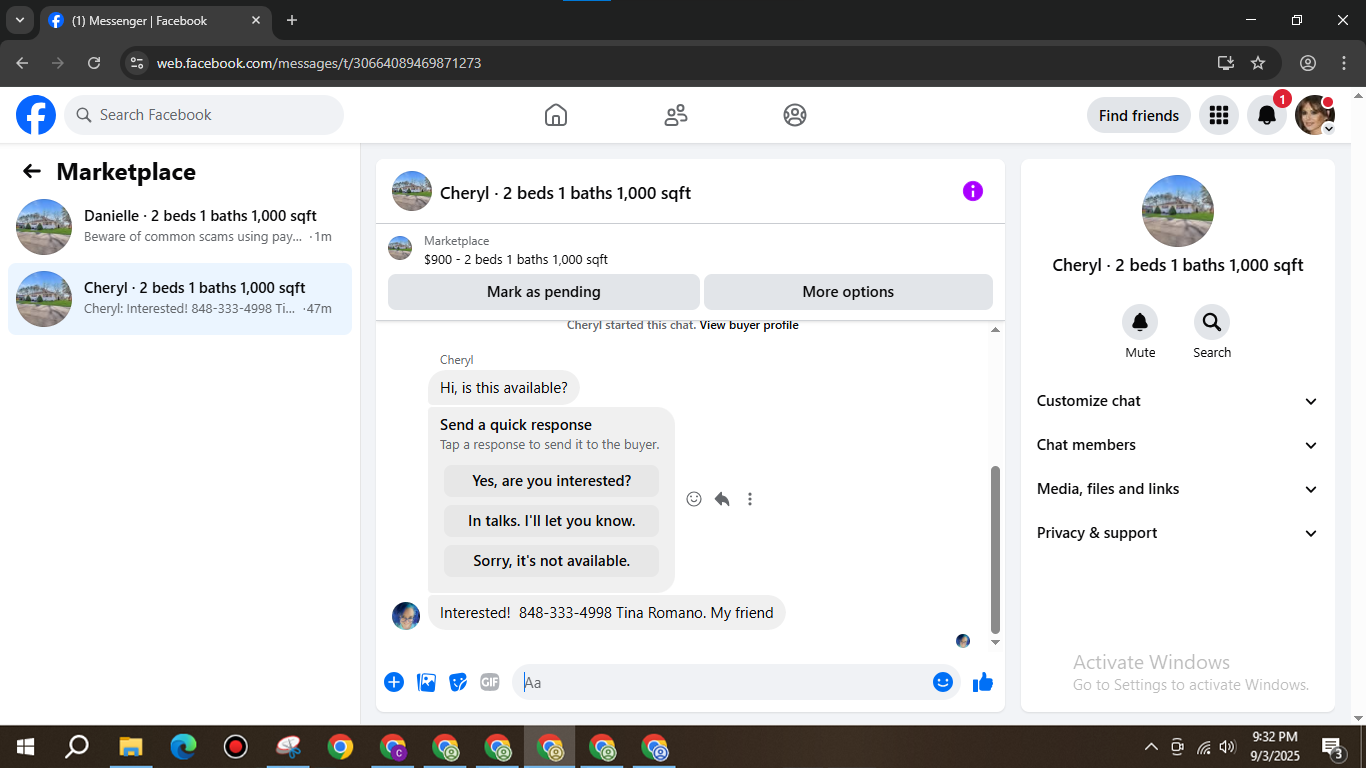React to the quick response message
The width and height of the screenshot is (1366, 768).
pos(694,499)
